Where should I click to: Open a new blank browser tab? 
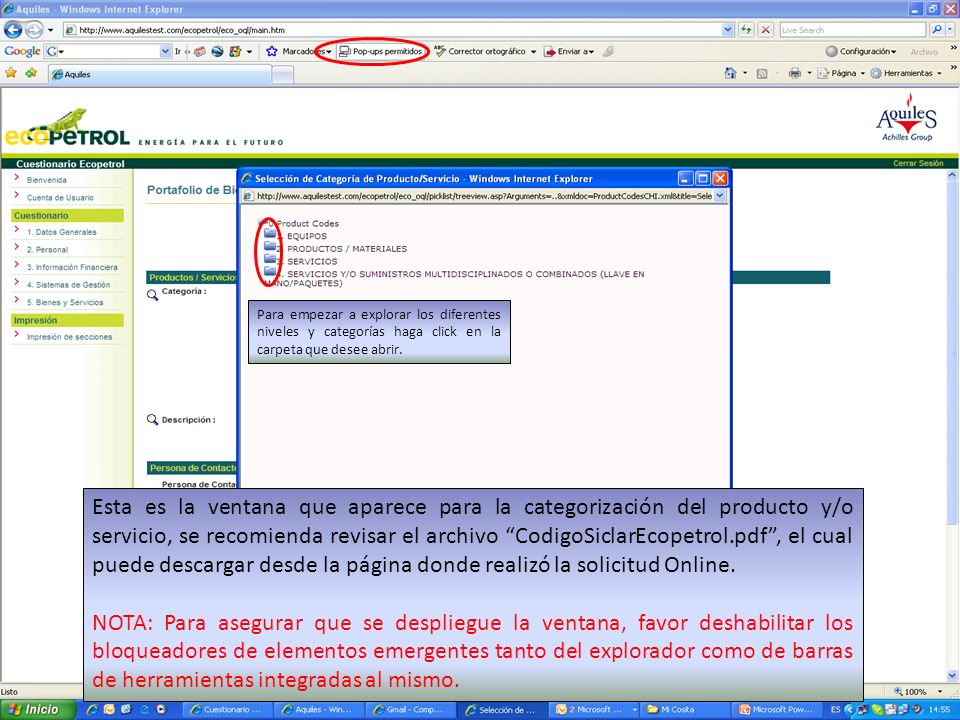(x=282, y=75)
